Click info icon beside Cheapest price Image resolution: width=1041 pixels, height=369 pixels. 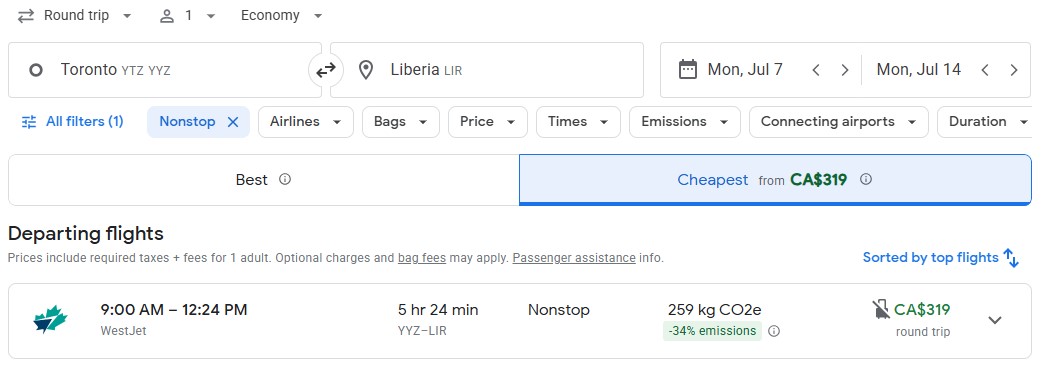point(866,179)
